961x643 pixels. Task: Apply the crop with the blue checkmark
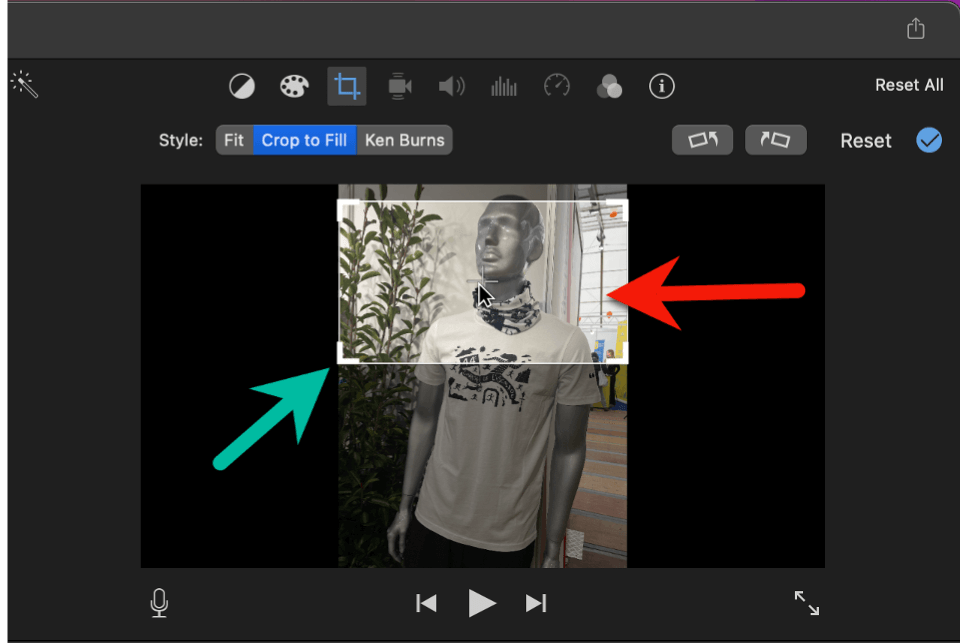(x=928, y=140)
